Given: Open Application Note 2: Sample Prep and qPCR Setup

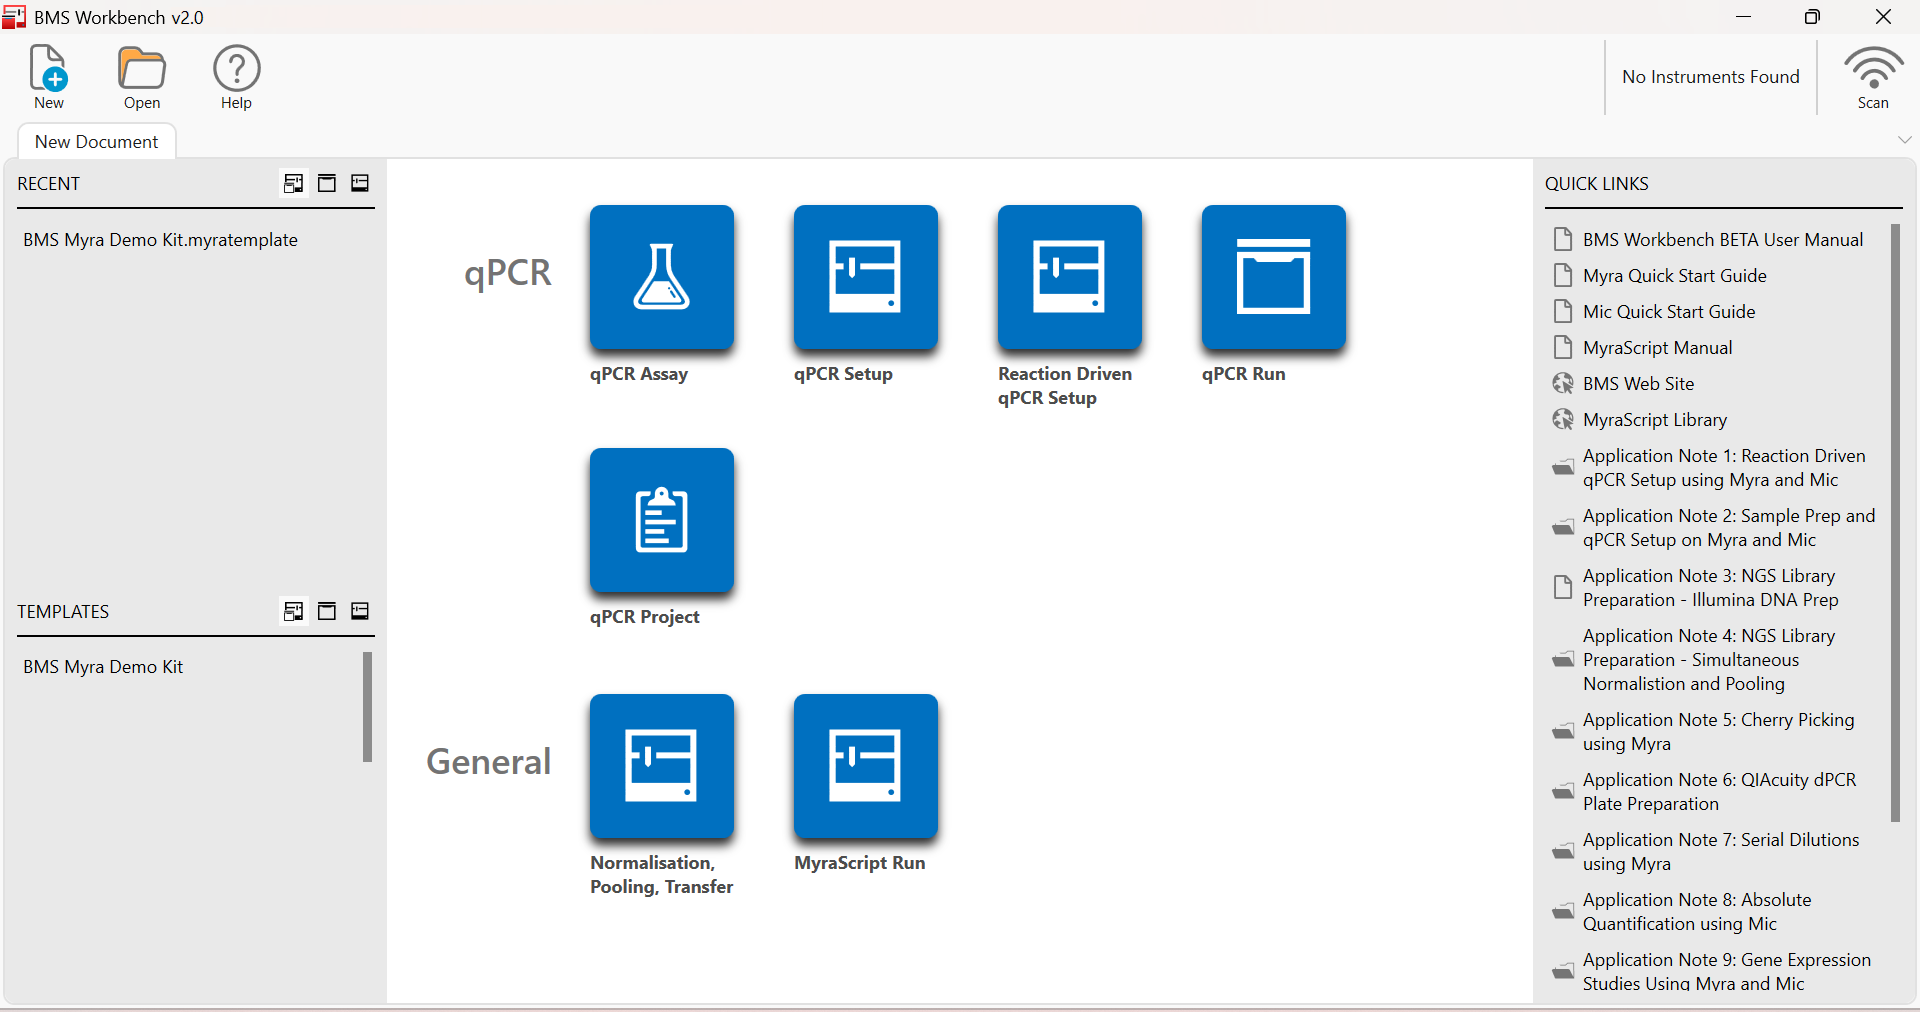Looking at the screenshot, I should (x=1729, y=528).
